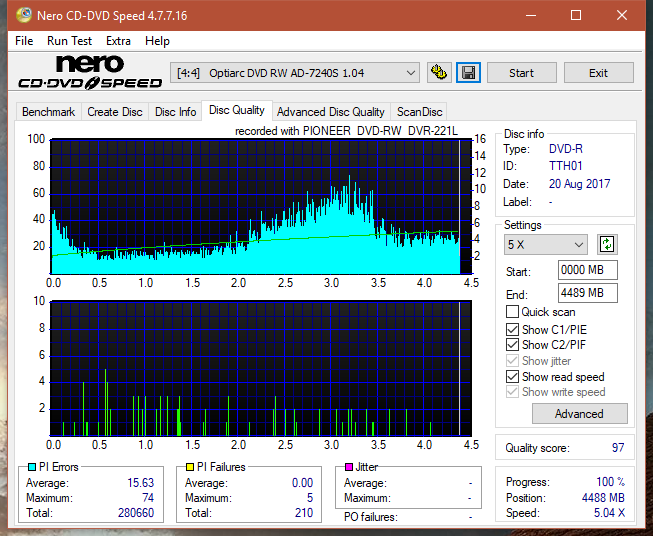The width and height of the screenshot is (653, 536).
Task: Click the disc date 20 Aug 2017
Action: click(x=579, y=184)
